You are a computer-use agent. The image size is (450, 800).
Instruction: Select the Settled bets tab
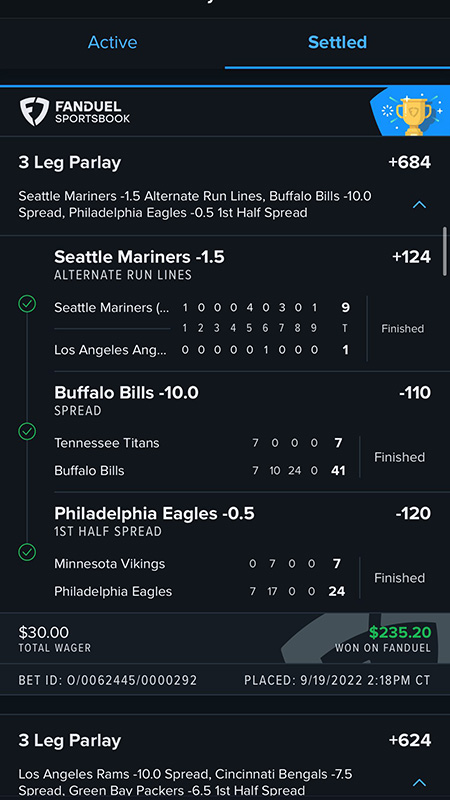tap(337, 42)
